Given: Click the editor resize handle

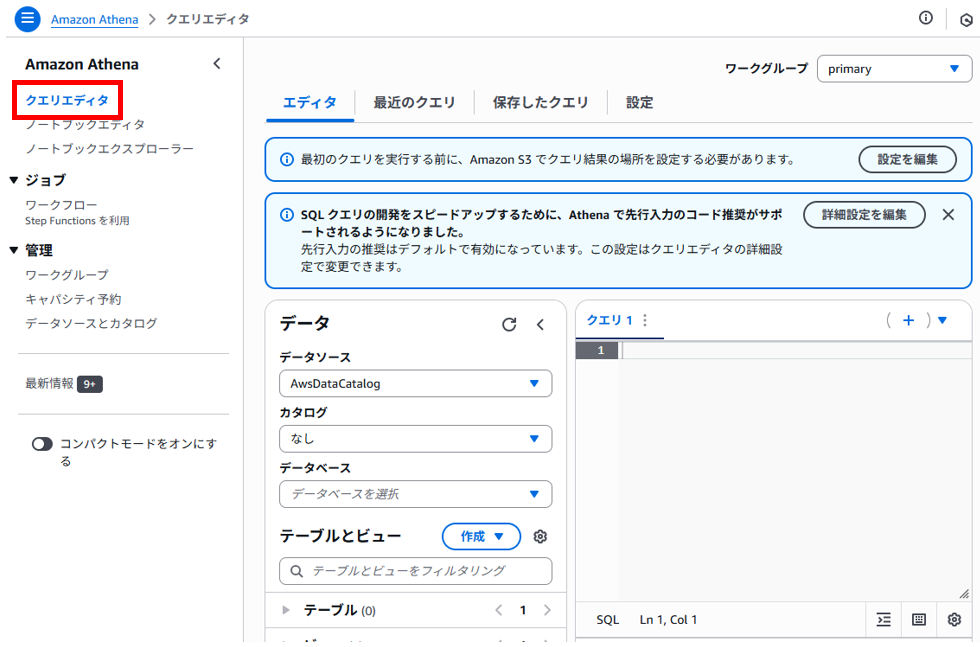Looking at the screenshot, I should click(x=964, y=594).
